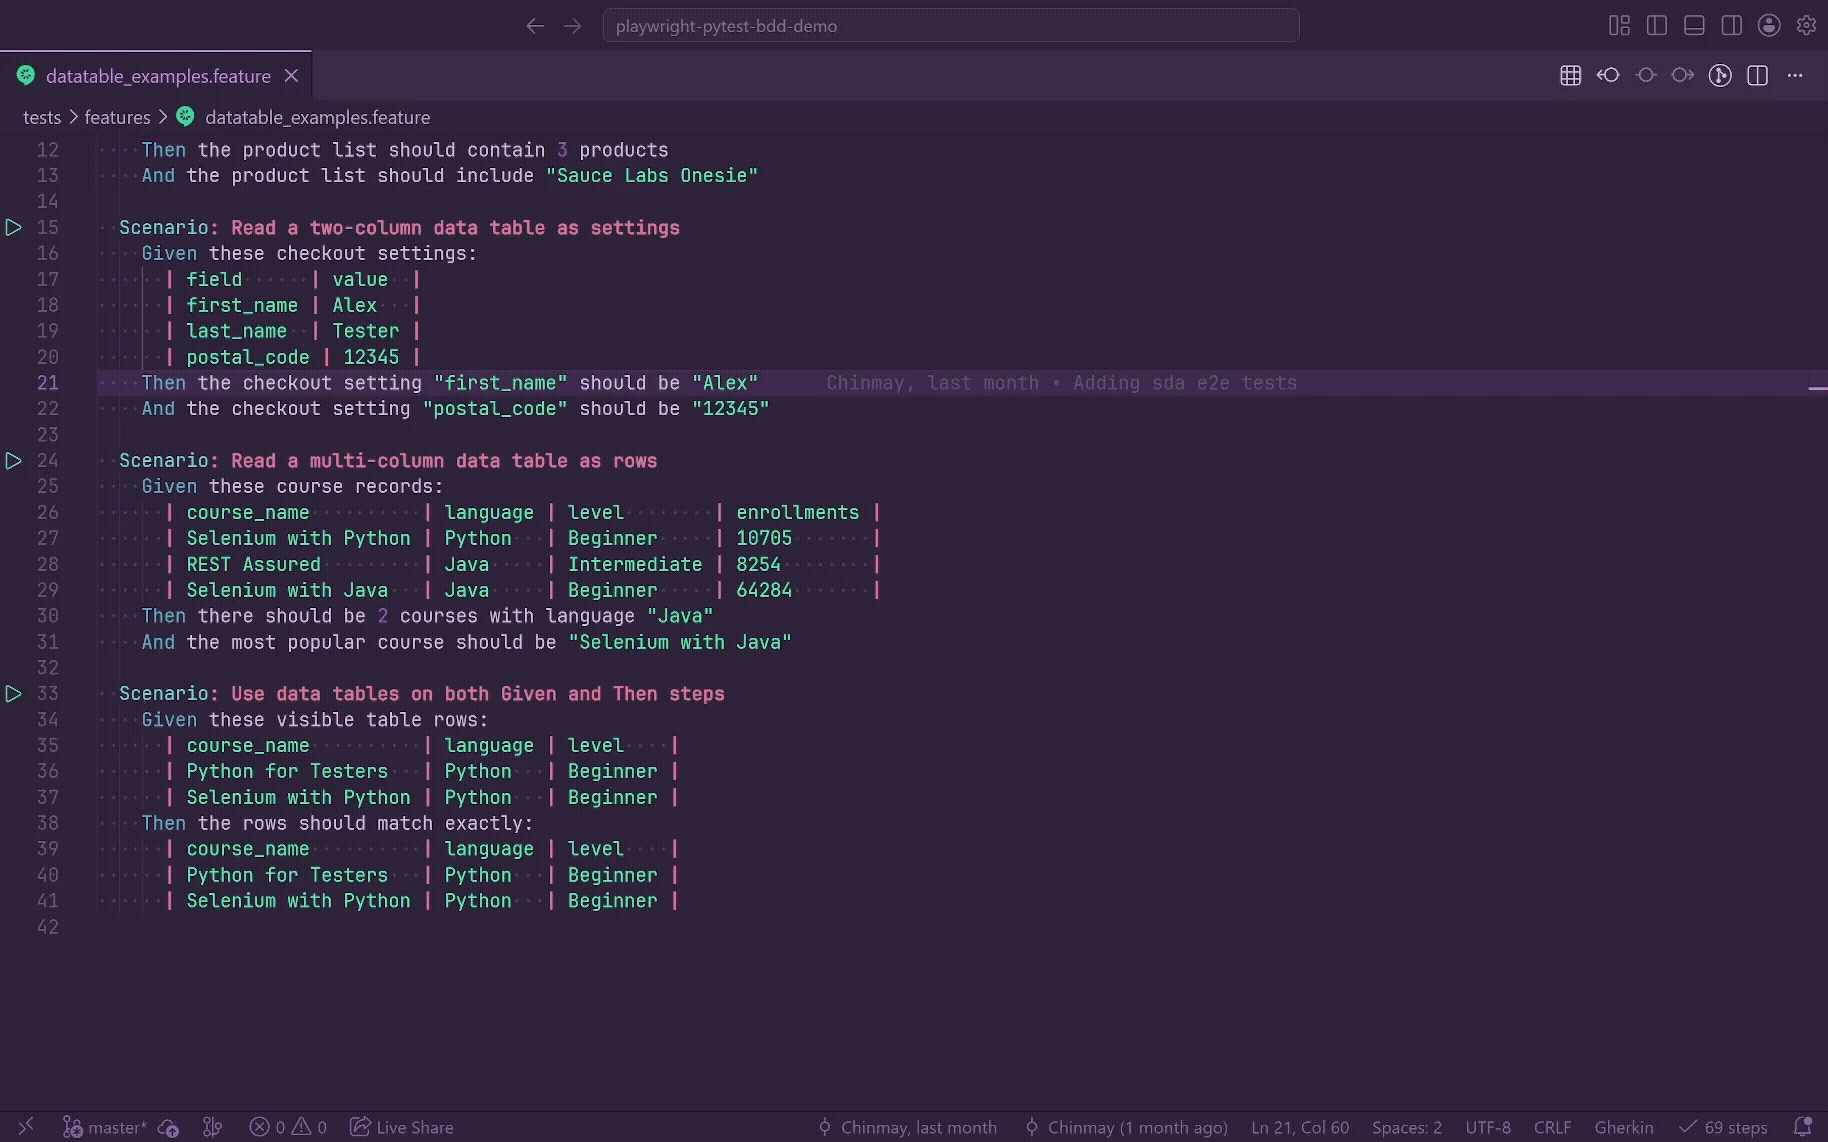Image resolution: width=1828 pixels, height=1142 pixels.
Task: Click the 'Chinmay, last month' status blame
Action: tap(907, 1127)
